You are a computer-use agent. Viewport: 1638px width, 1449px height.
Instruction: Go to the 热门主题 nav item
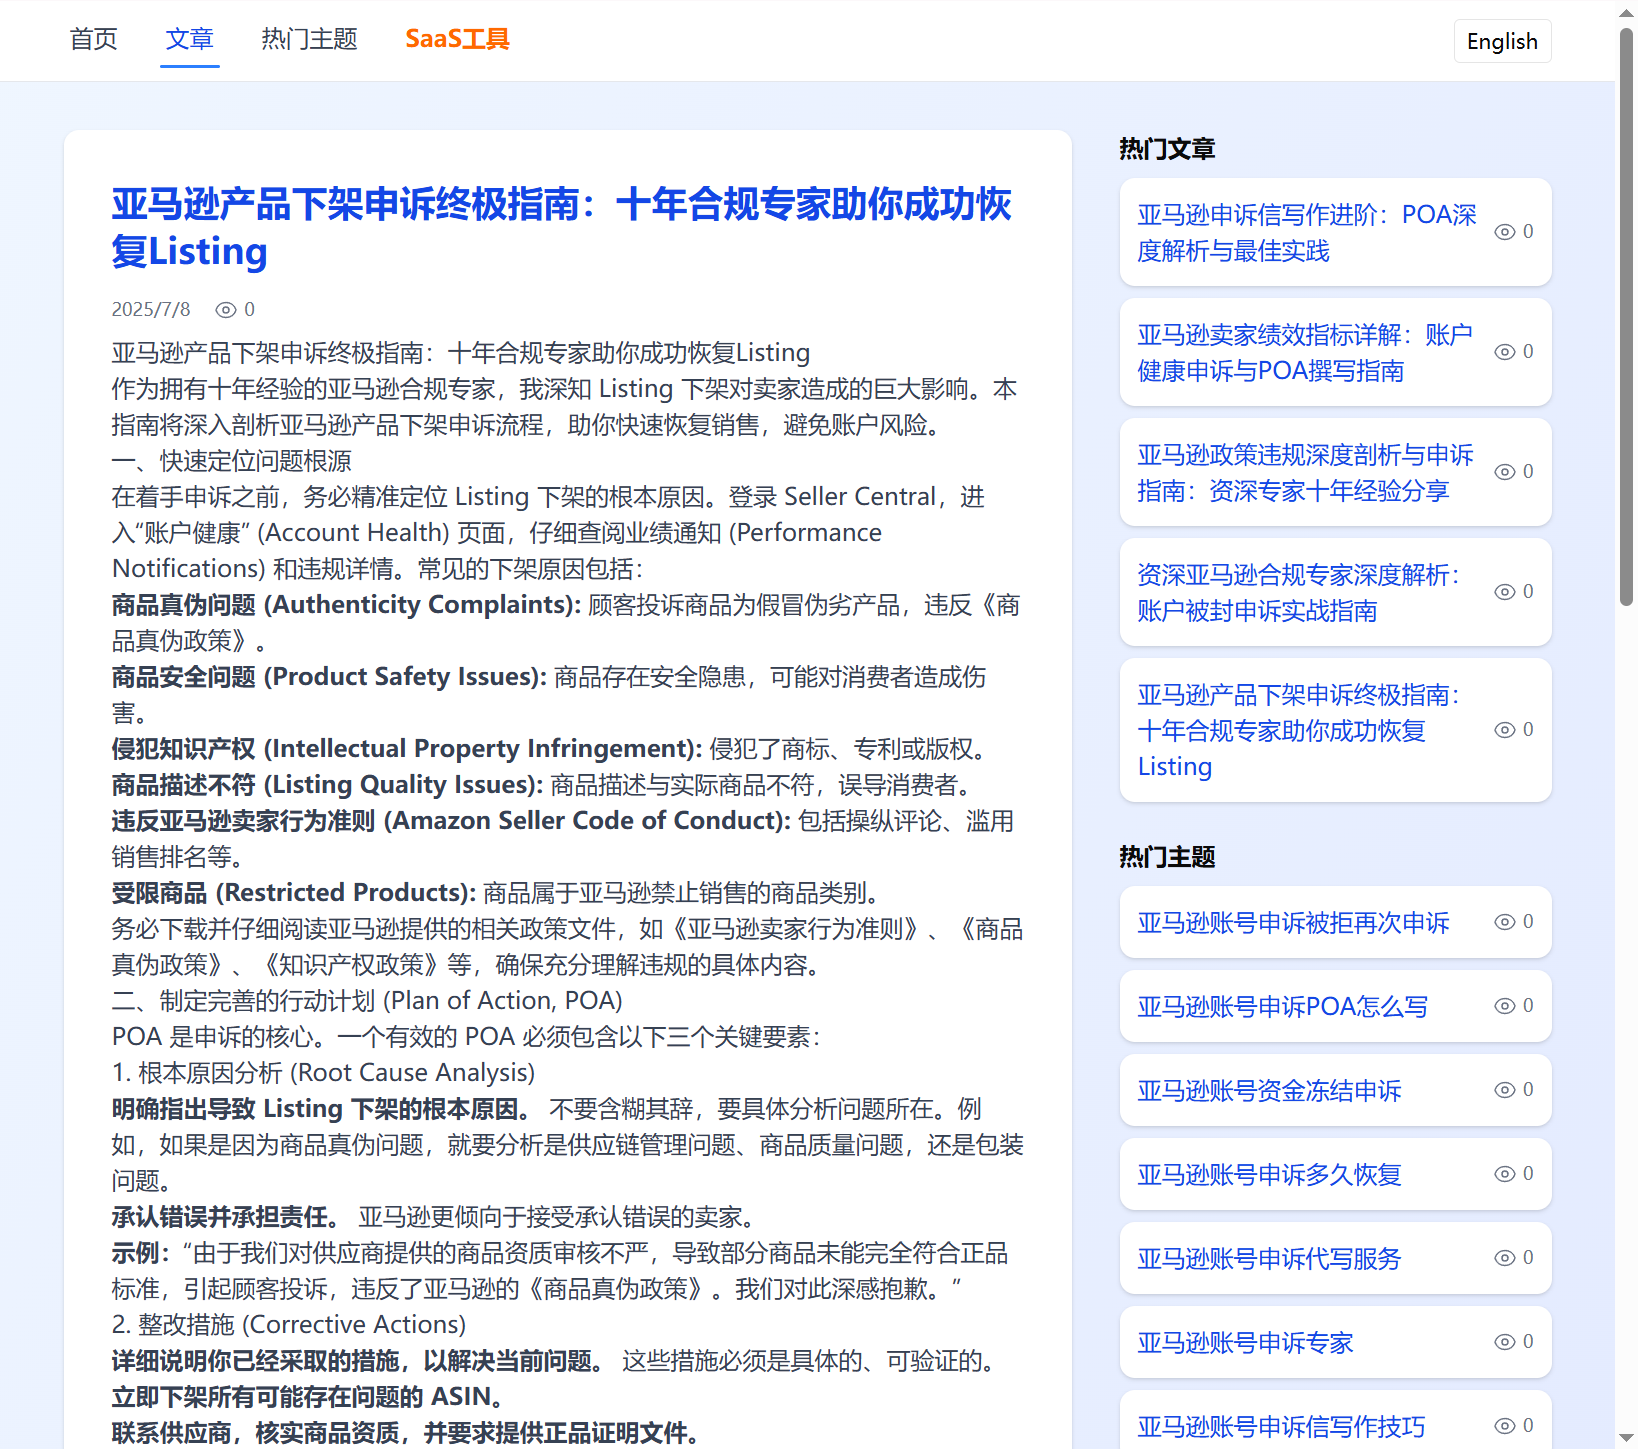point(310,39)
